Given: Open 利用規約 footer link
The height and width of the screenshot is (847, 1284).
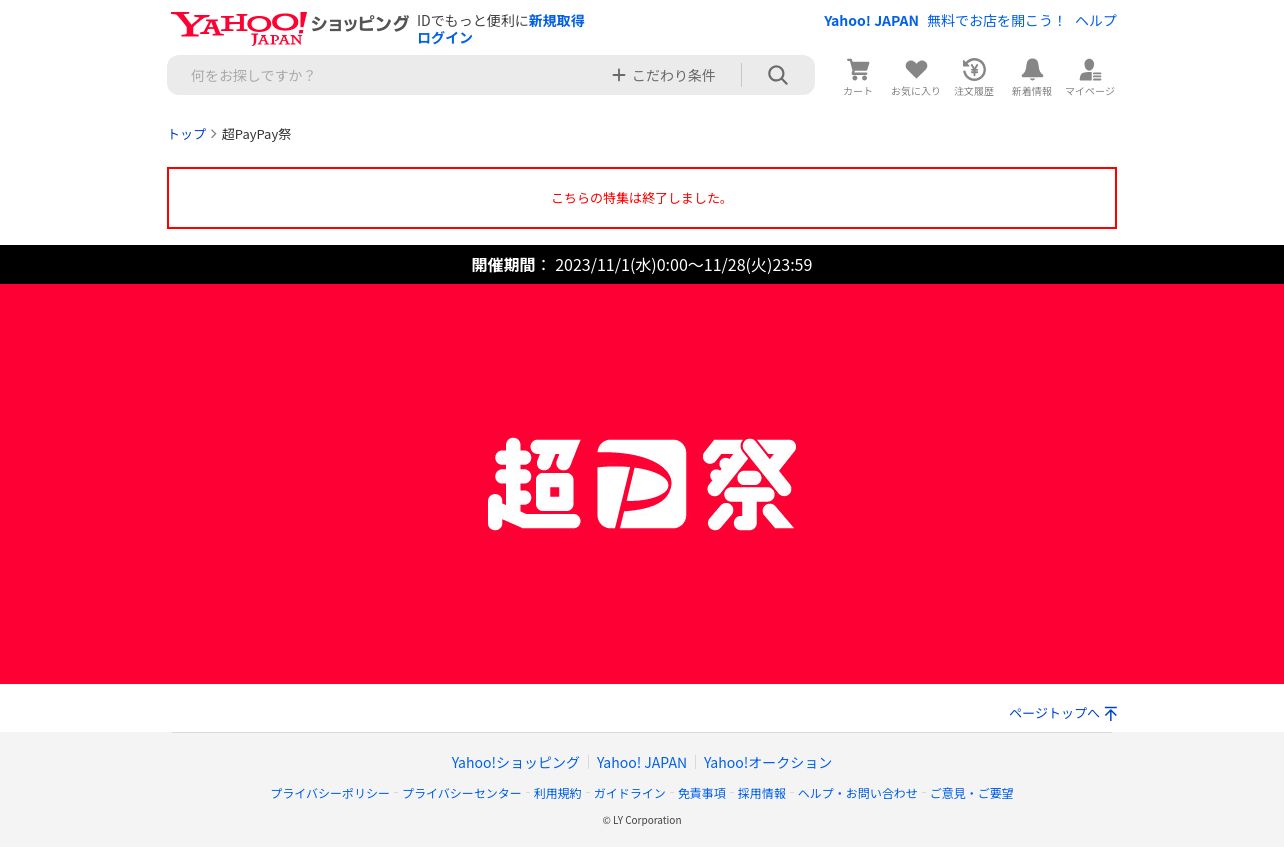Looking at the screenshot, I should click(x=557, y=793).
